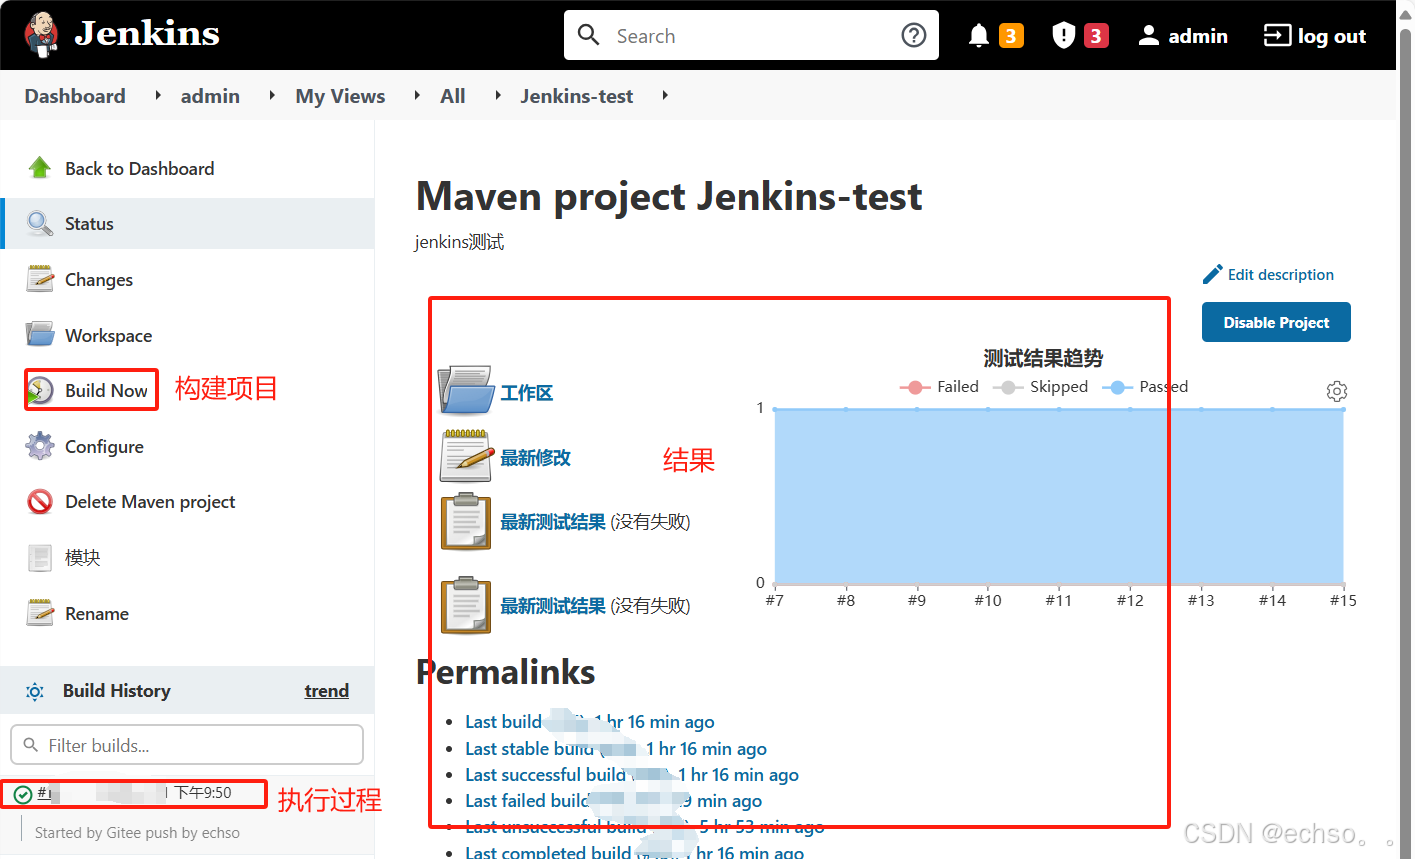Screen dimensions: 1415x859
Task: Click the Back to Dashboard green arrow icon
Action: (x=40, y=168)
